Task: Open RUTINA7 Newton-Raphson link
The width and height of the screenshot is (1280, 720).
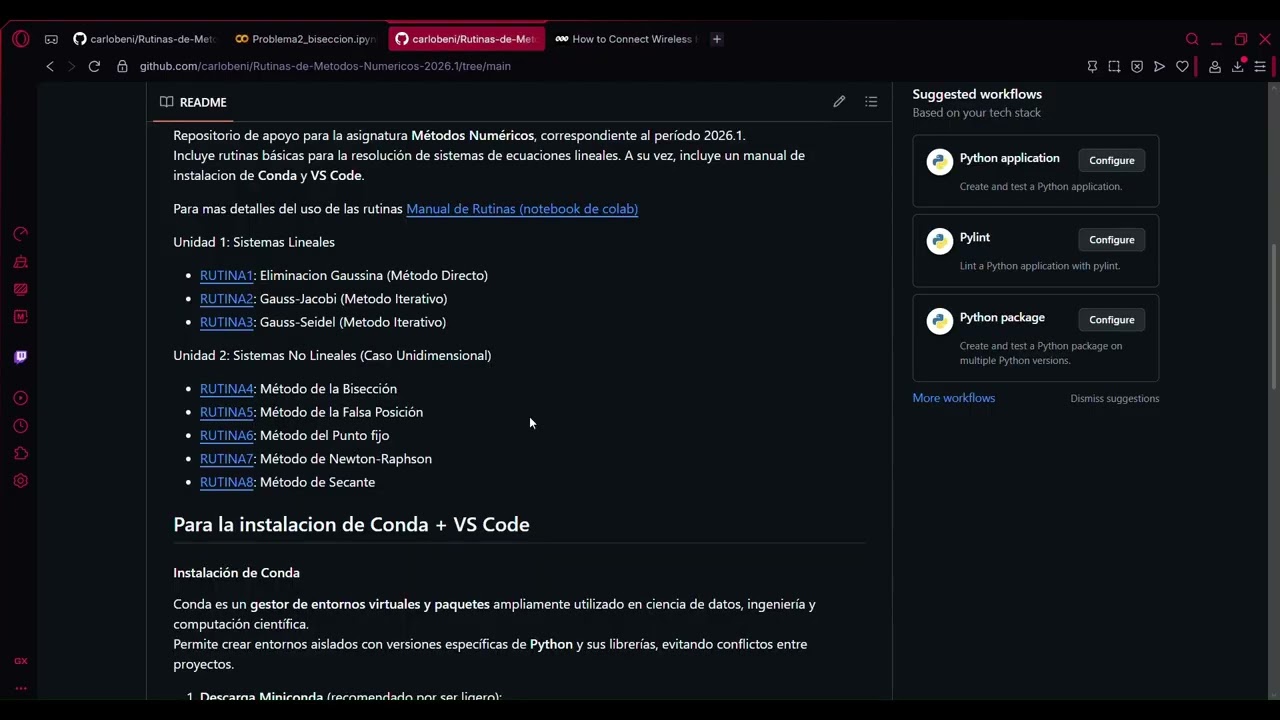Action: tap(226, 459)
